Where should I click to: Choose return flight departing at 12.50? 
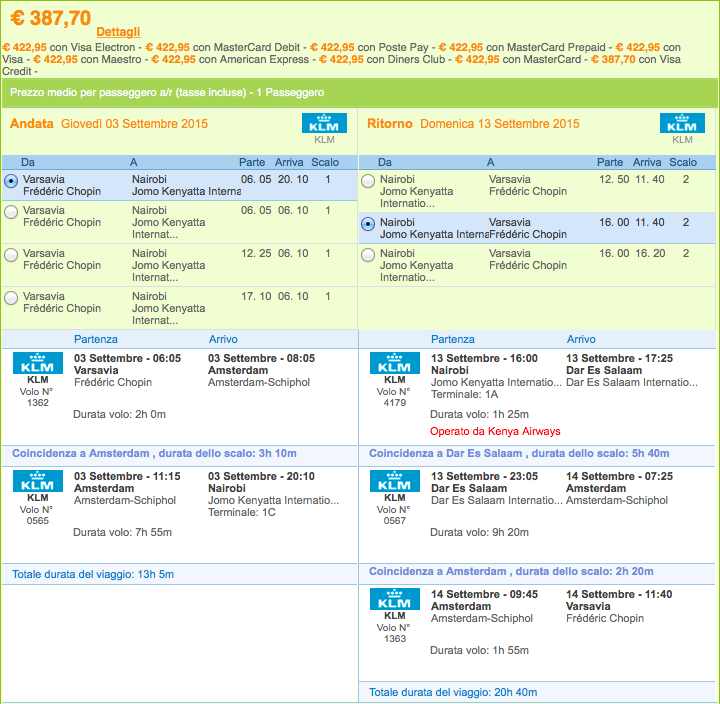tap(368, 181)
